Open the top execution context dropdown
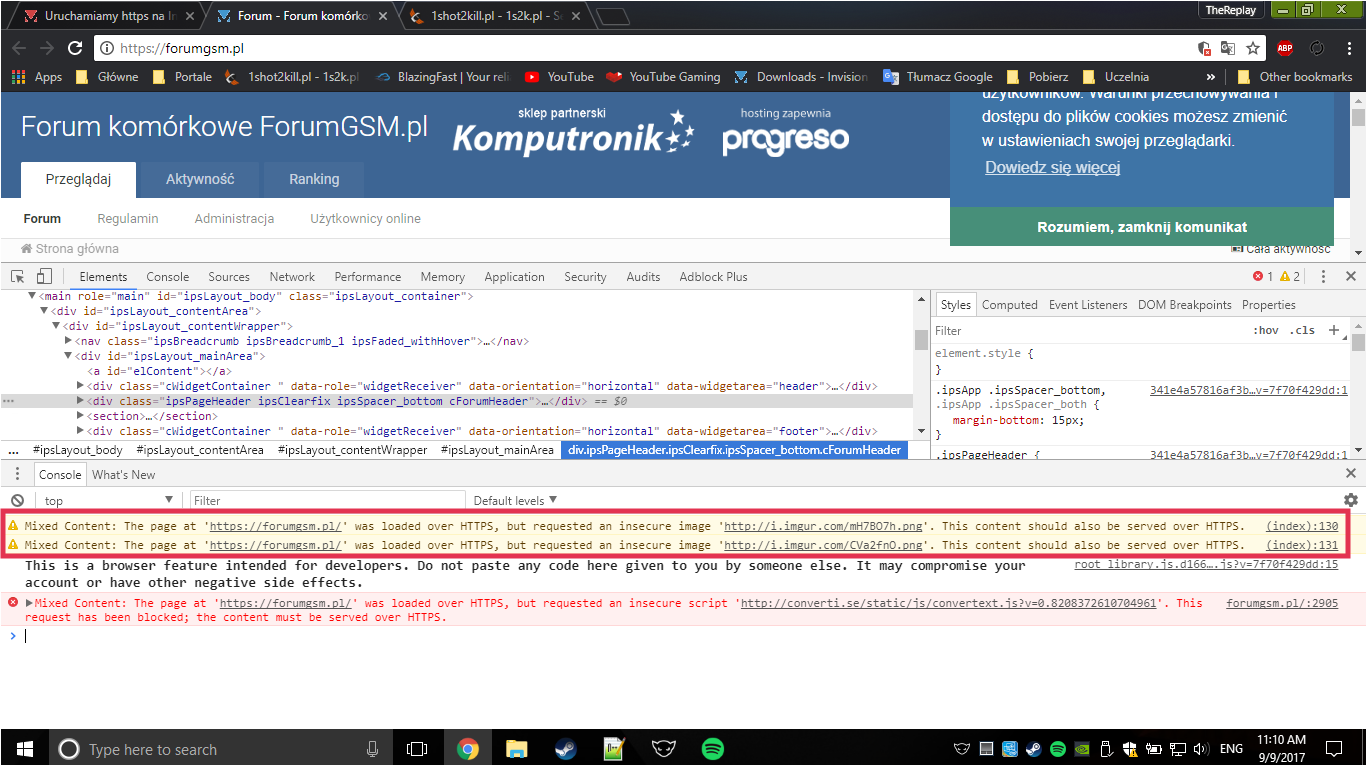This screenshot has height=765, width=1366. click(x=108, y=500)
